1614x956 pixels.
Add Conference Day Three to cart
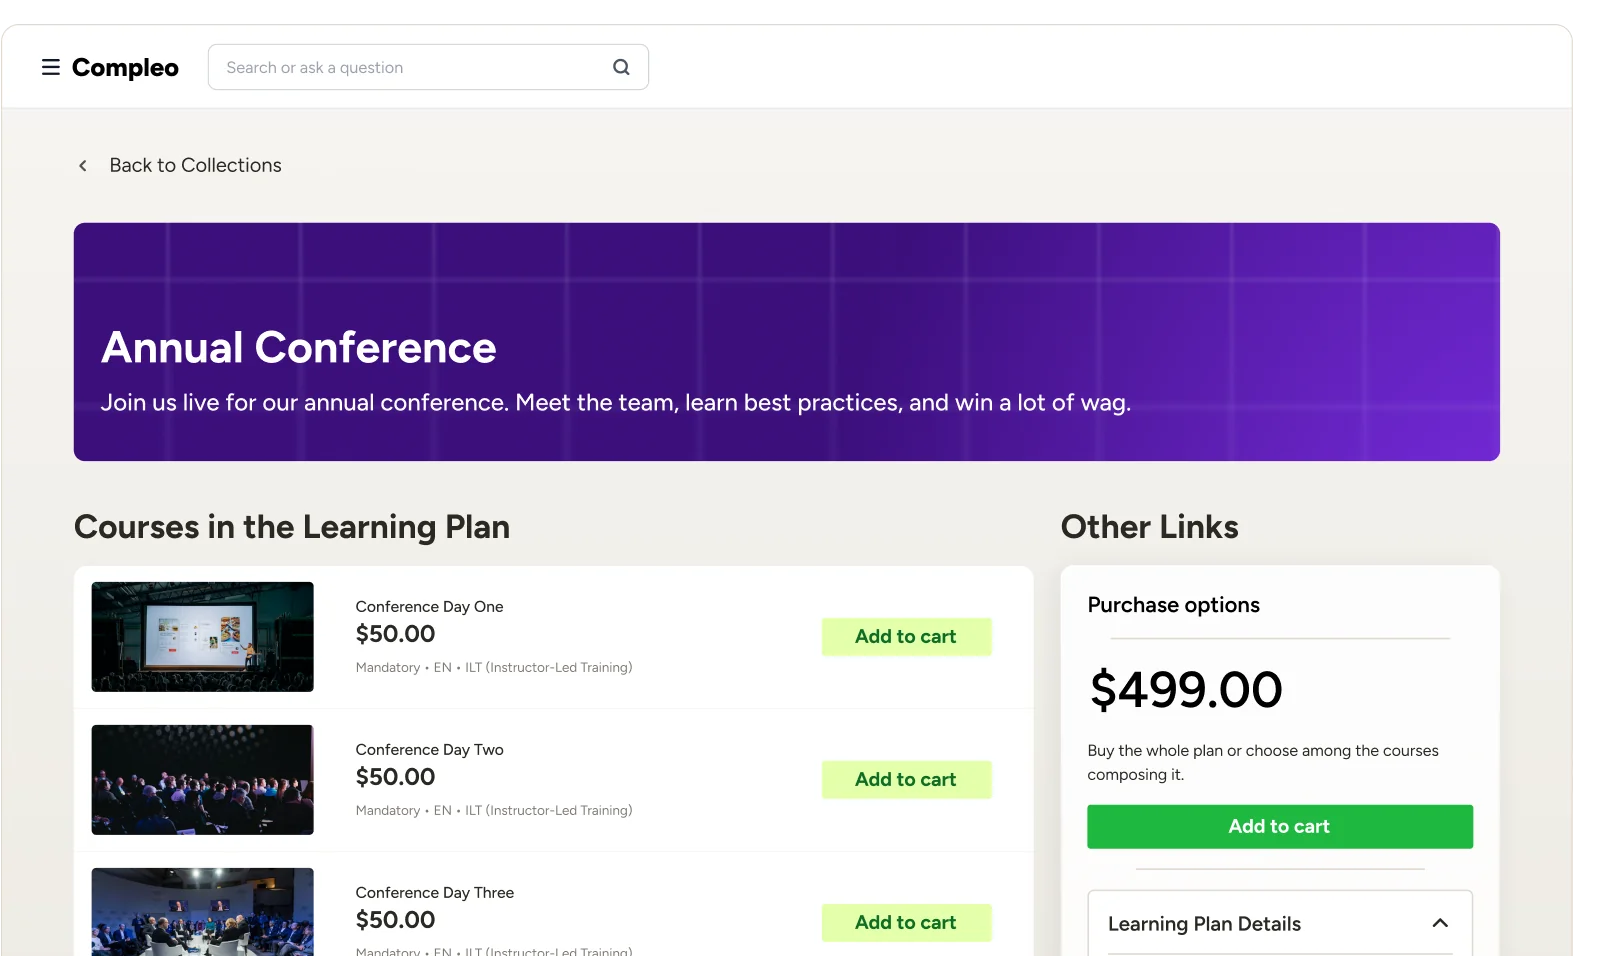(906, 923)
